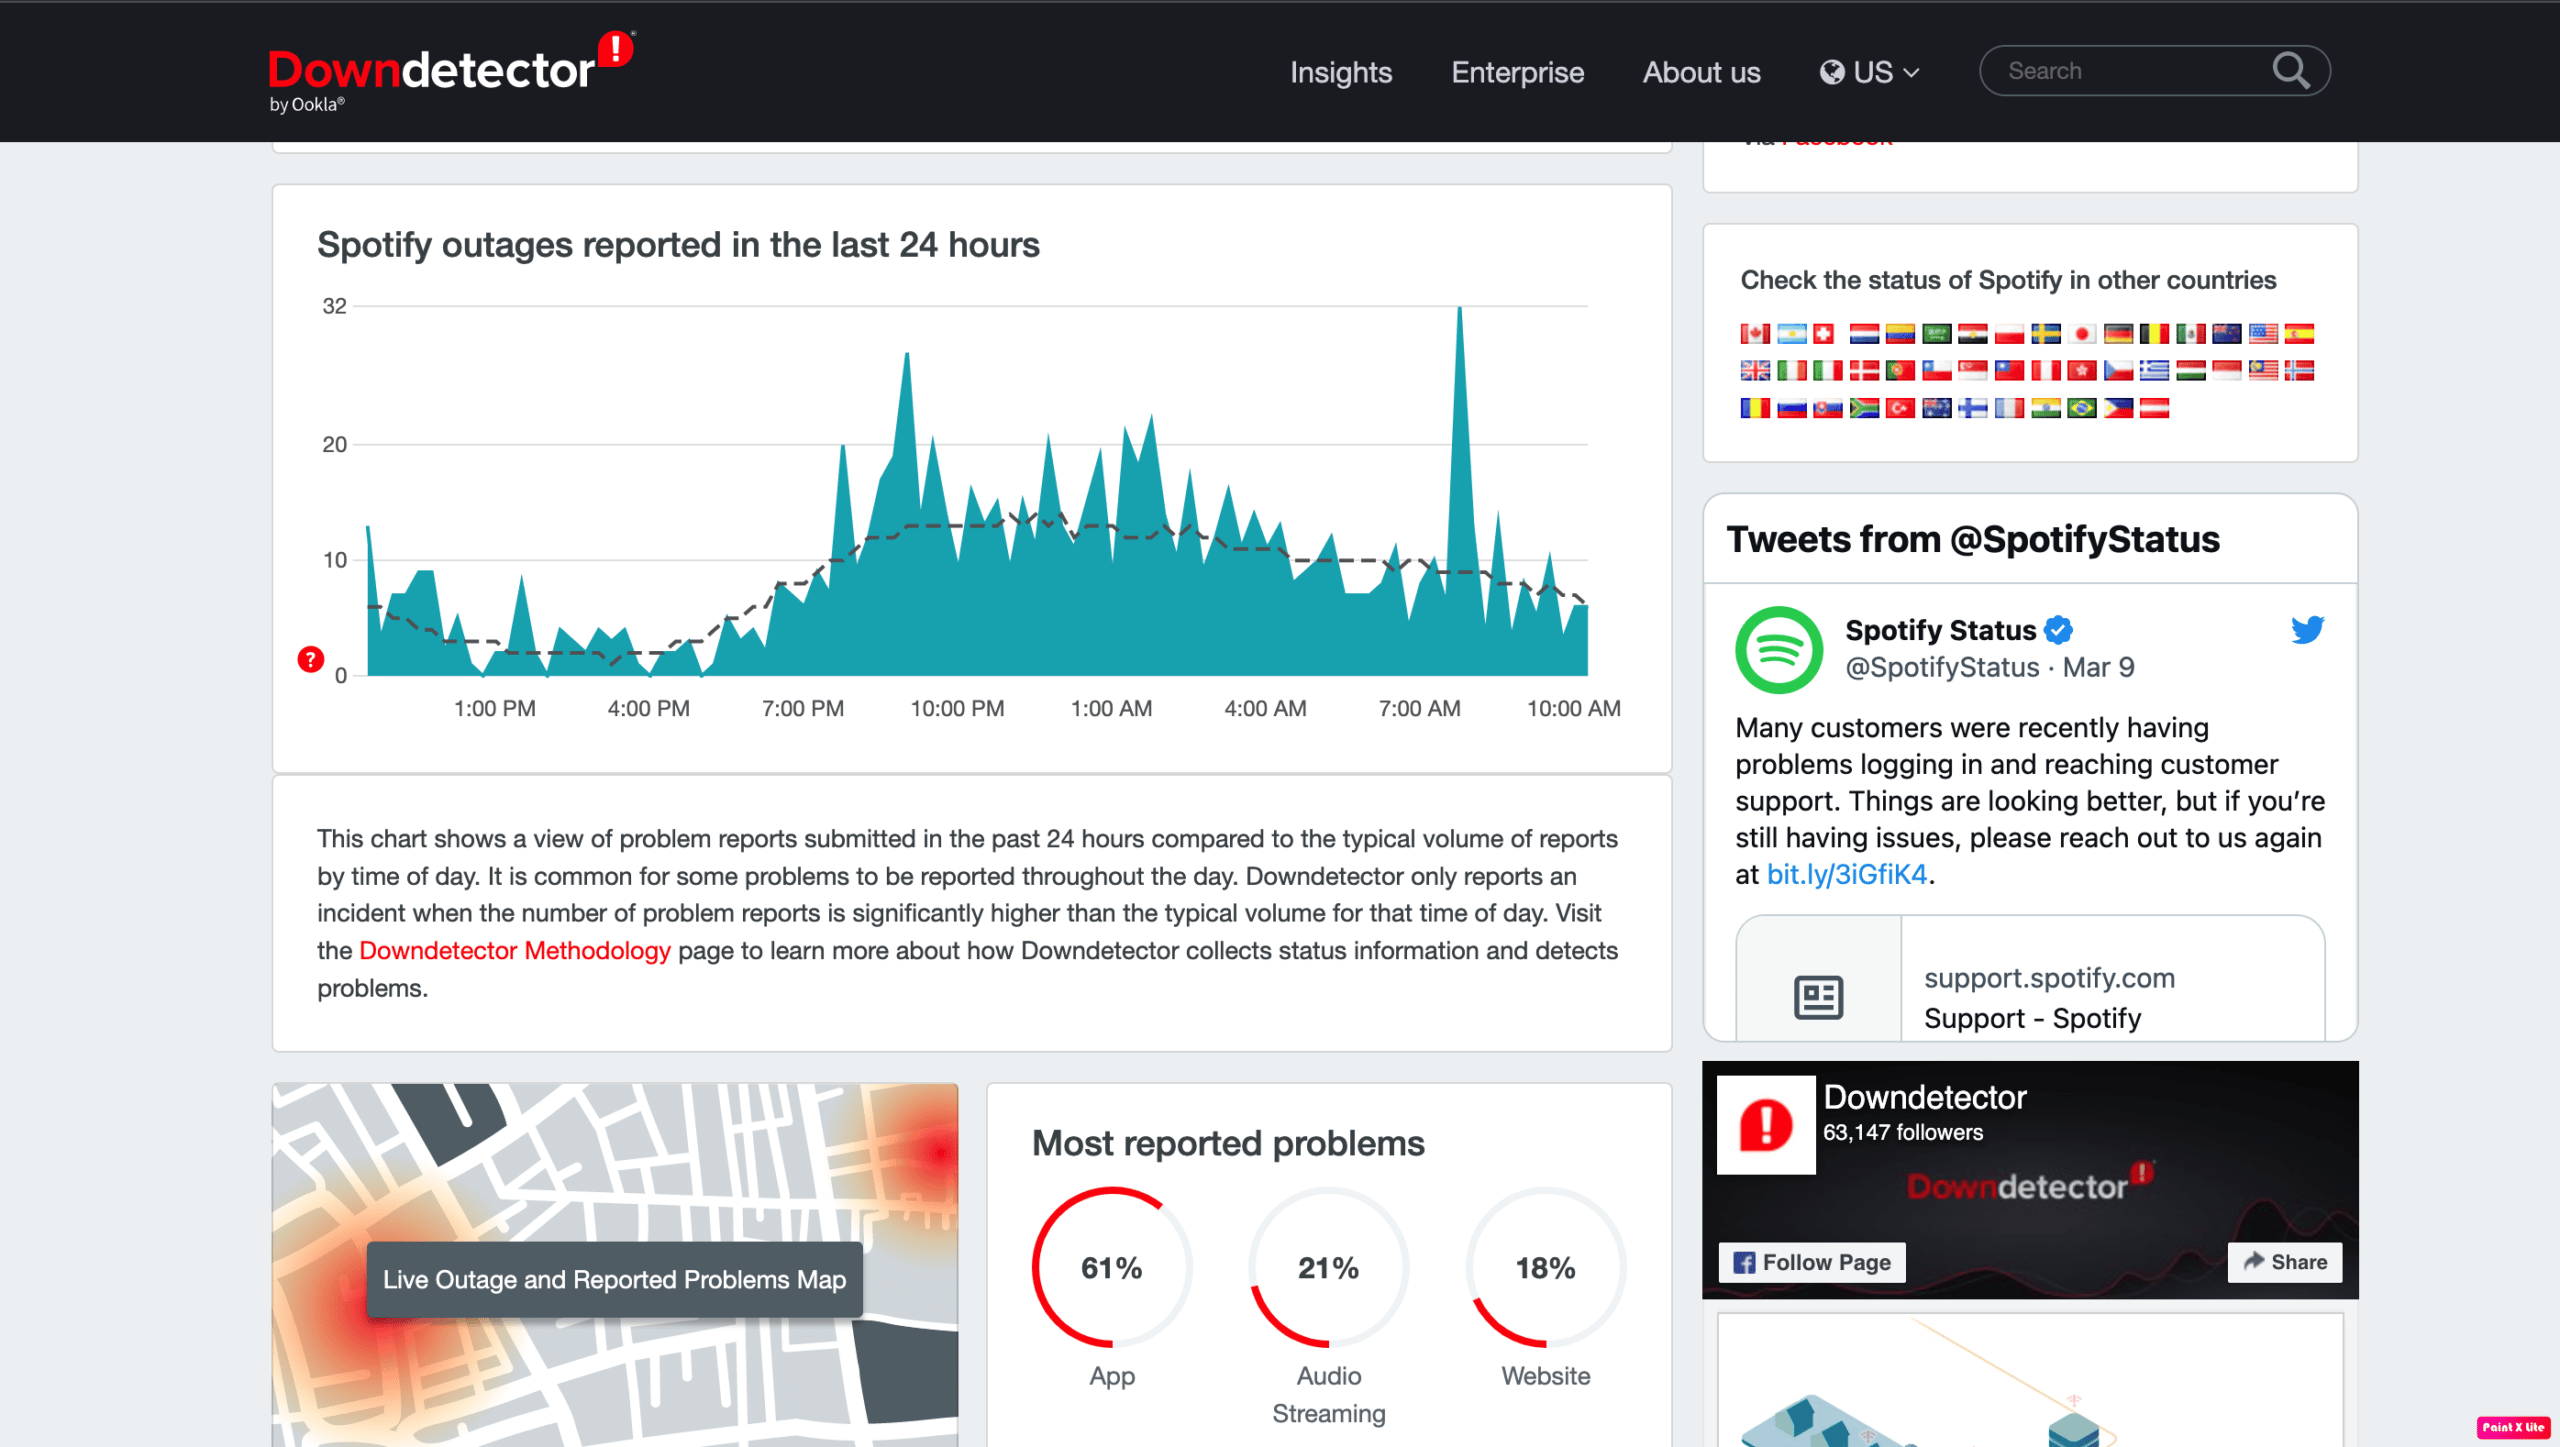Click the globe/region selector icon
The height and width of the screenshot is (1447, 2560).
point(1832,70)
